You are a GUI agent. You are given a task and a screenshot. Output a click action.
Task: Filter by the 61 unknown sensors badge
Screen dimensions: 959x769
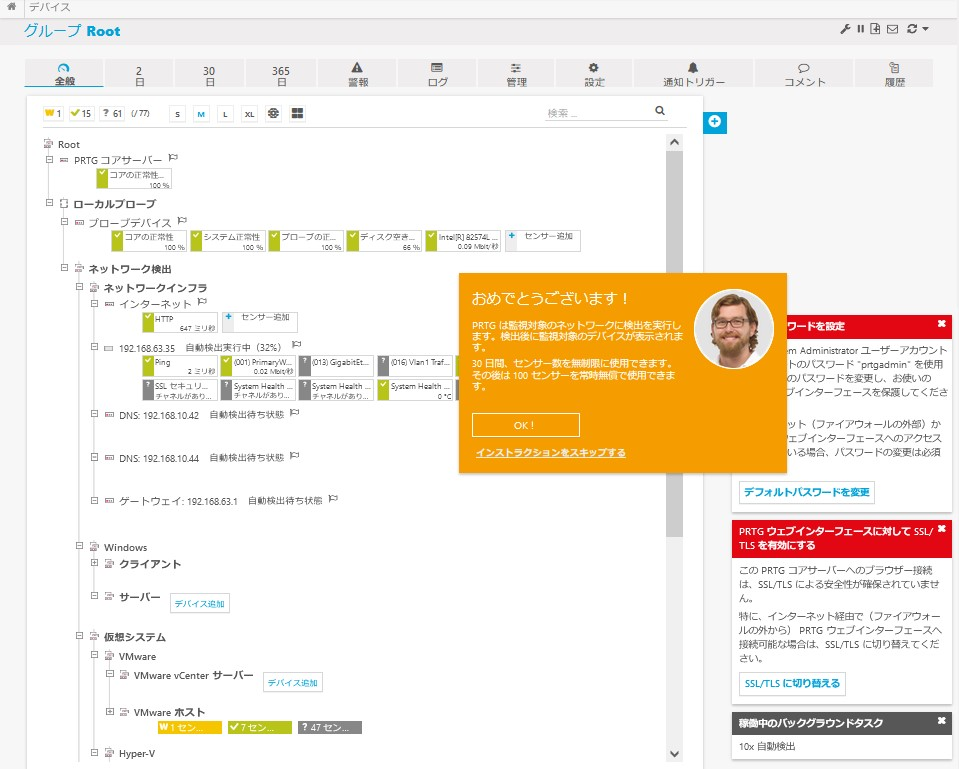(112, 113)
